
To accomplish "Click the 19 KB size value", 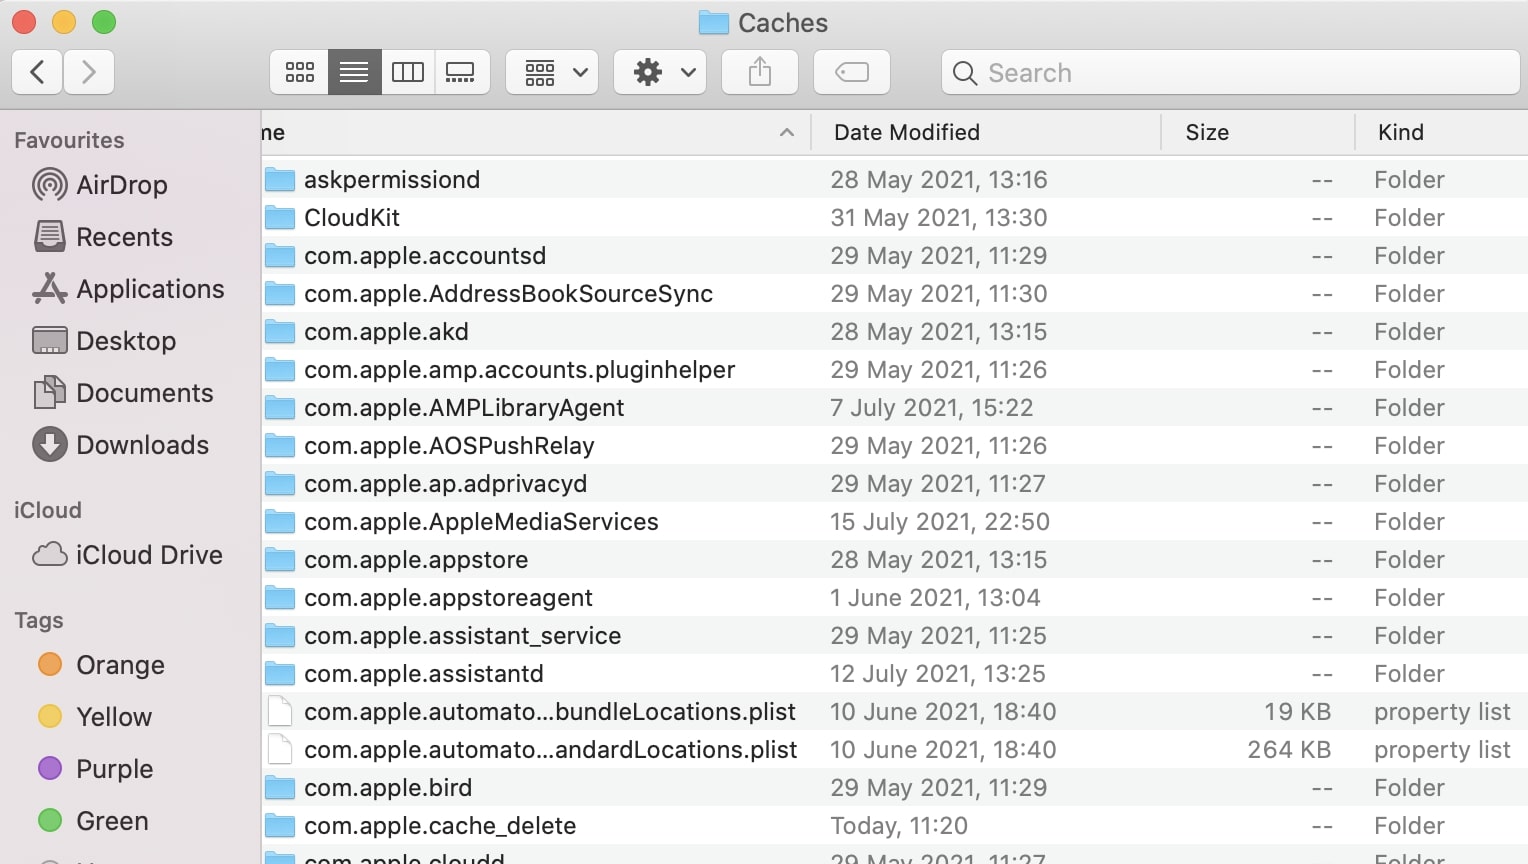I will coord(1297,712).
